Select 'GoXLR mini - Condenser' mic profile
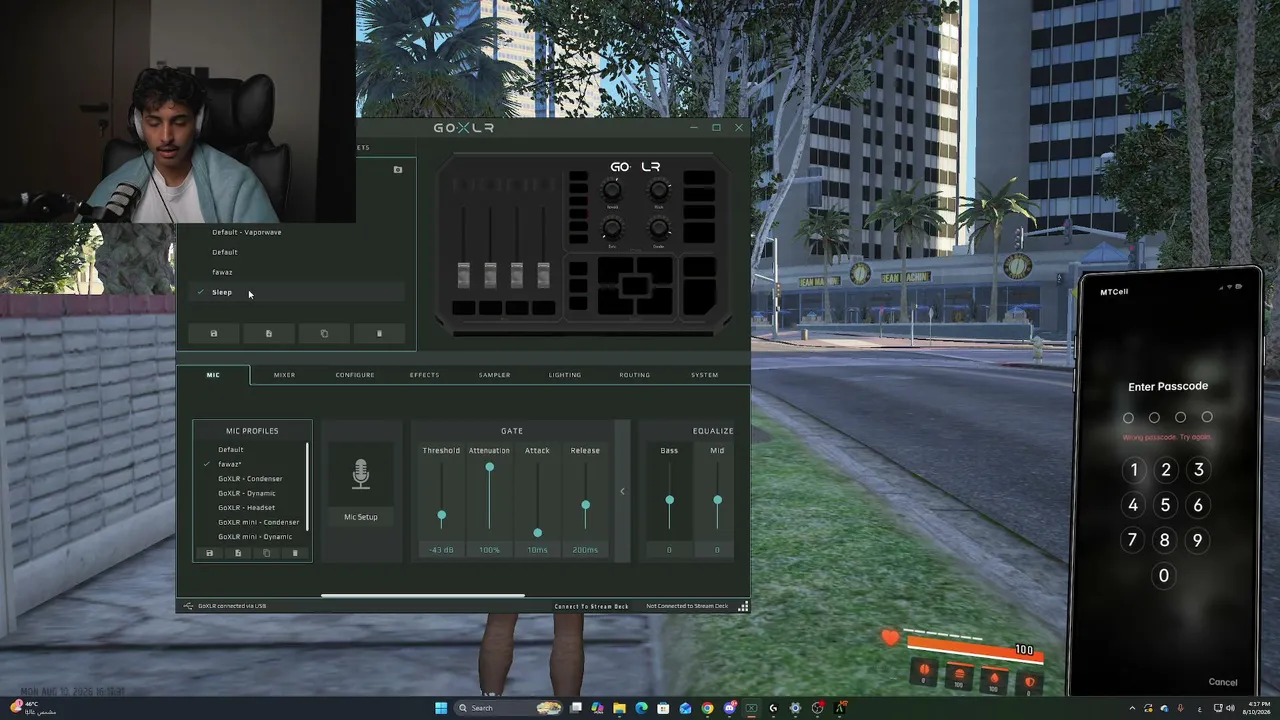This screenshot has width=1280, height=720. (x=258, y=522)
